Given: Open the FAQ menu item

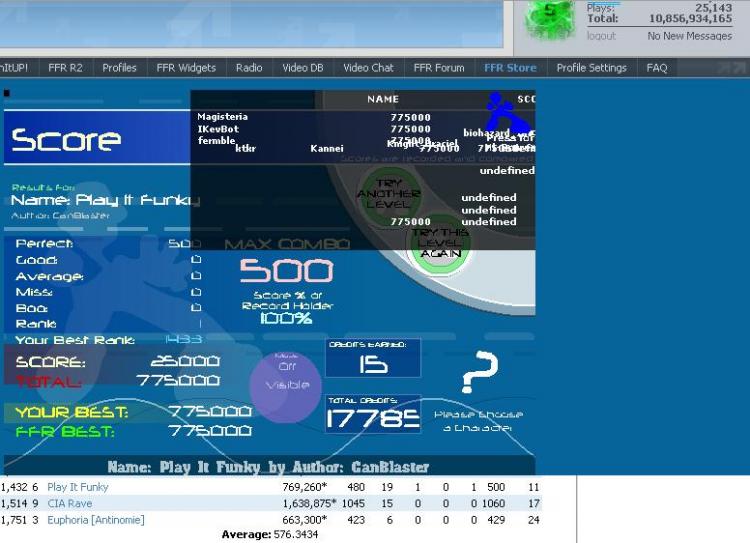Looking at the screenshot, I should click(x=657, y=68).
